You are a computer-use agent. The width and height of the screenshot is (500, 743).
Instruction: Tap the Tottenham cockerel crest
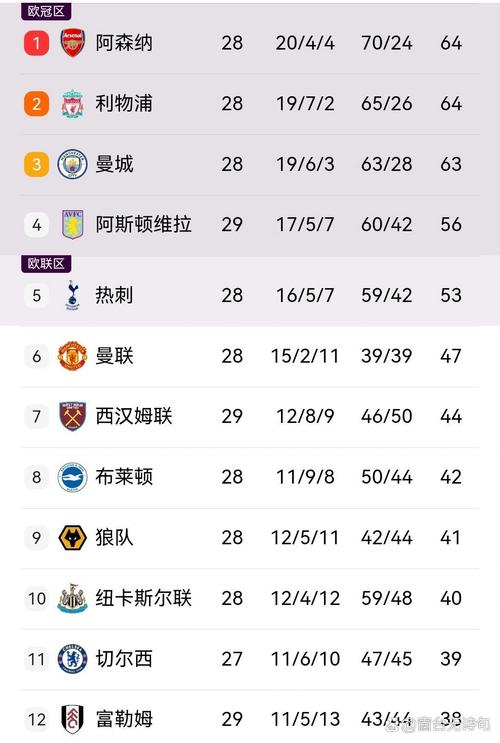pyautogui.click(x=73, y=295)
